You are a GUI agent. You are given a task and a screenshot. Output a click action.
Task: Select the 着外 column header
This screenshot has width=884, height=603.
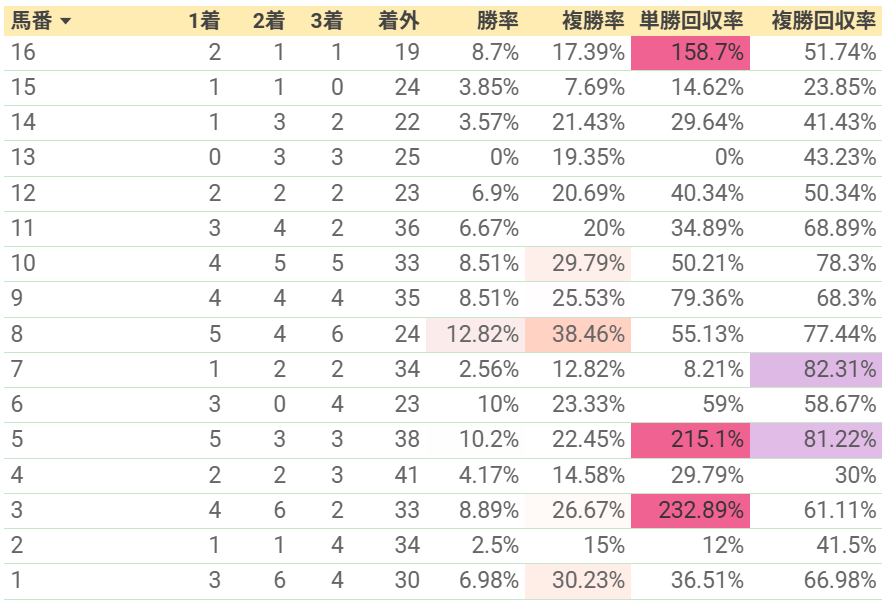399,21
